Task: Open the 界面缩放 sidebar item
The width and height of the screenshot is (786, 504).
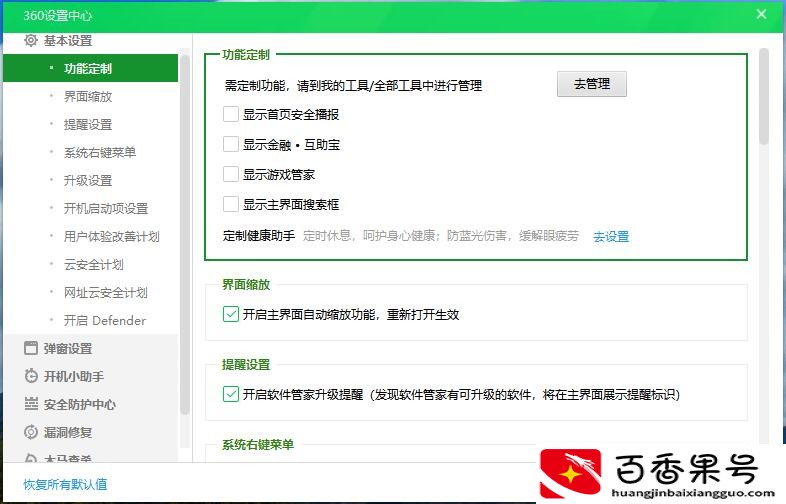Action: click(88, 96)
